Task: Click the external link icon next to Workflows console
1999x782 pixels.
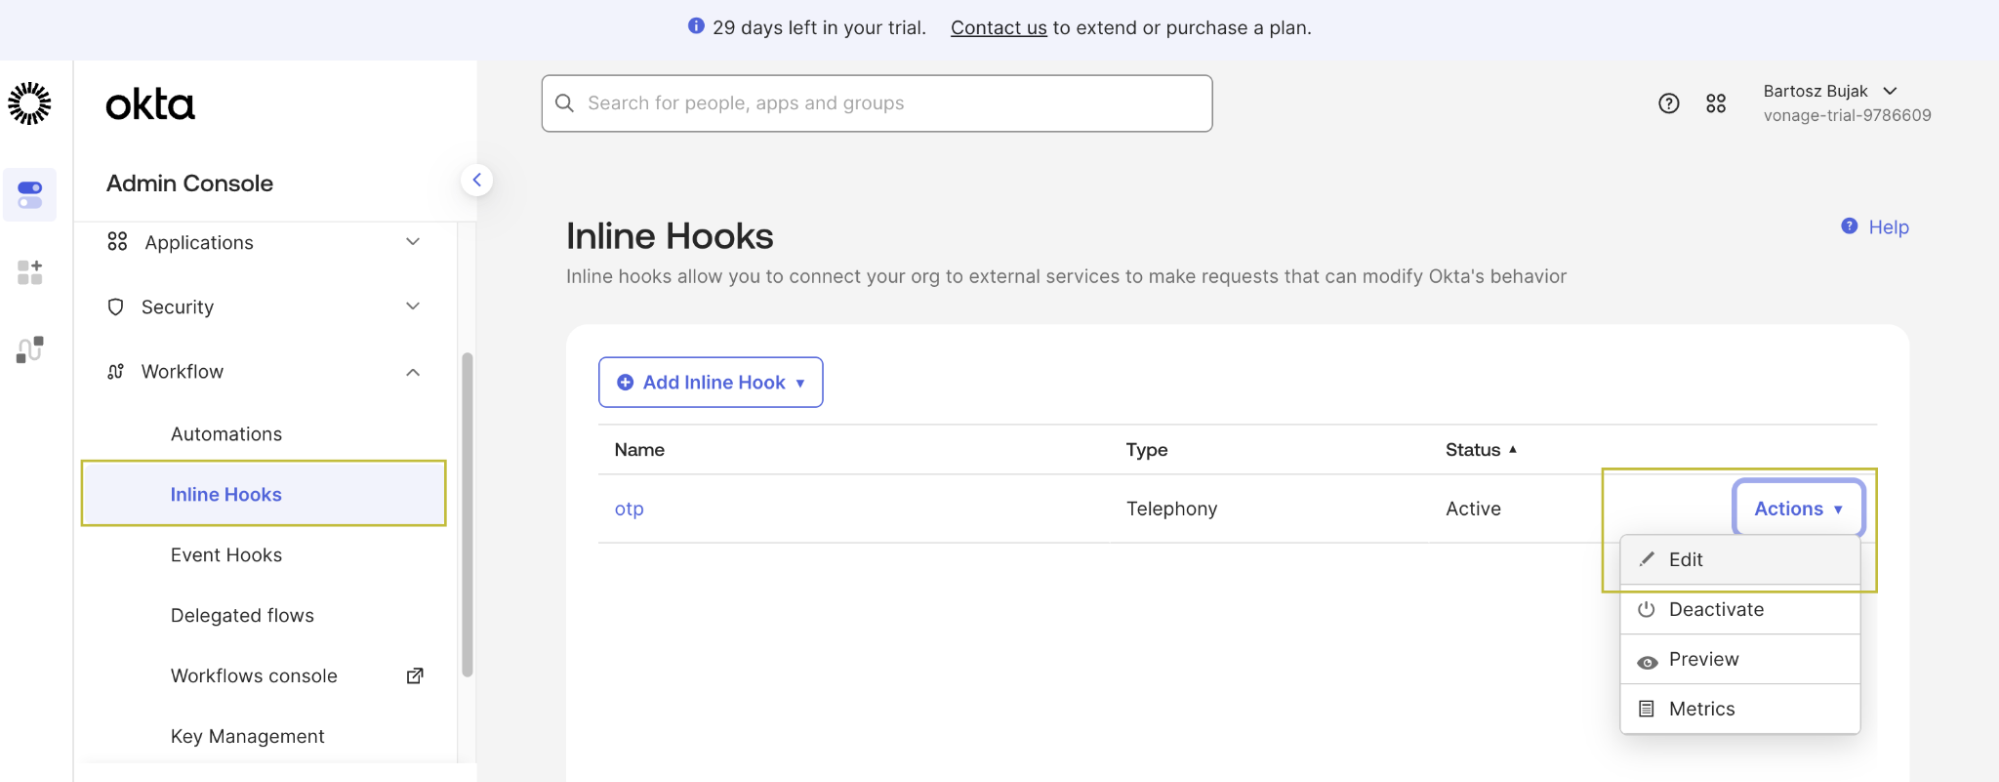Action: pos(415,676)
